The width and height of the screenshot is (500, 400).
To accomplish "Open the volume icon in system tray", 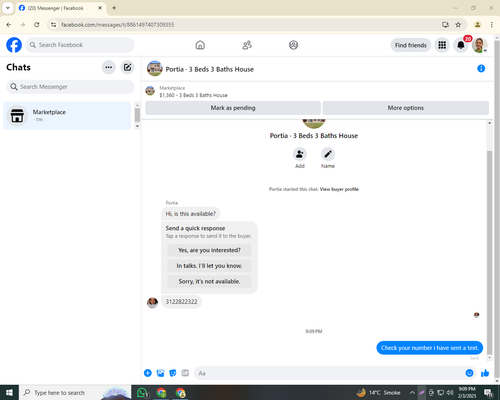I will (450, 393).
